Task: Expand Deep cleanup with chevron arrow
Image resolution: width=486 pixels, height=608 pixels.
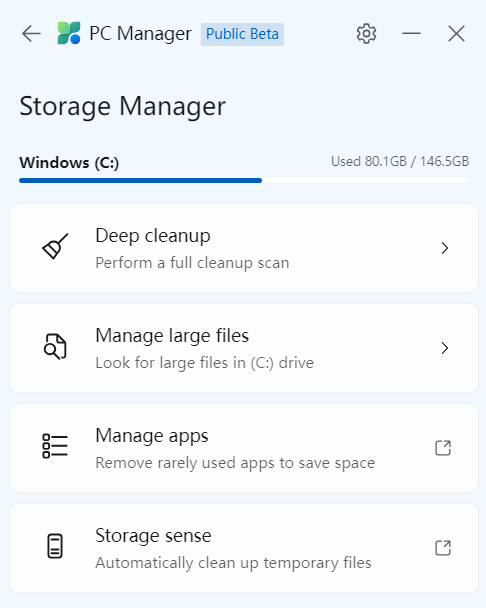Action: 445,248
